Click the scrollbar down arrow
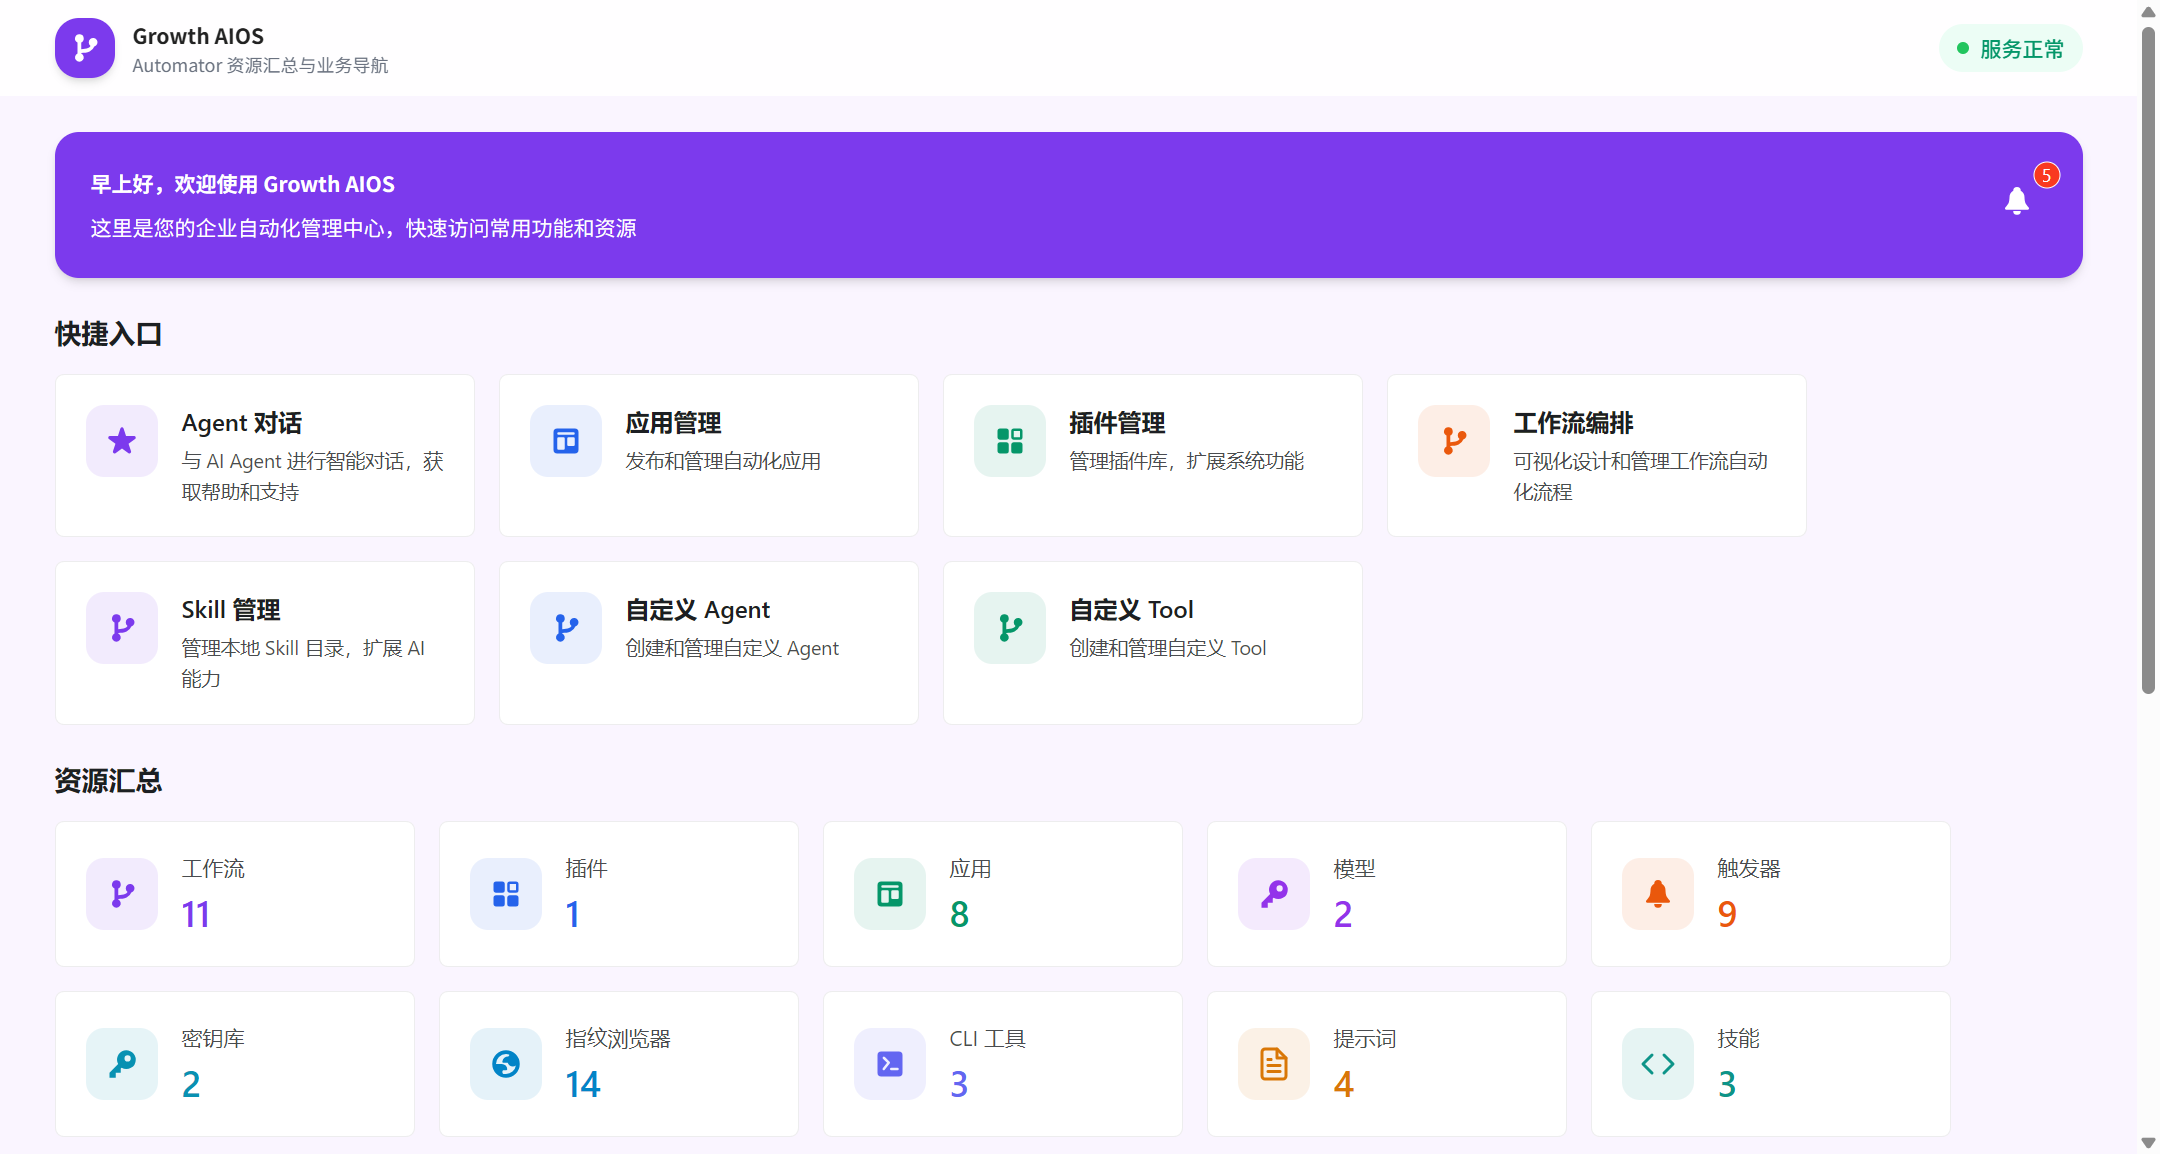 click(x=2148, y=1142)
